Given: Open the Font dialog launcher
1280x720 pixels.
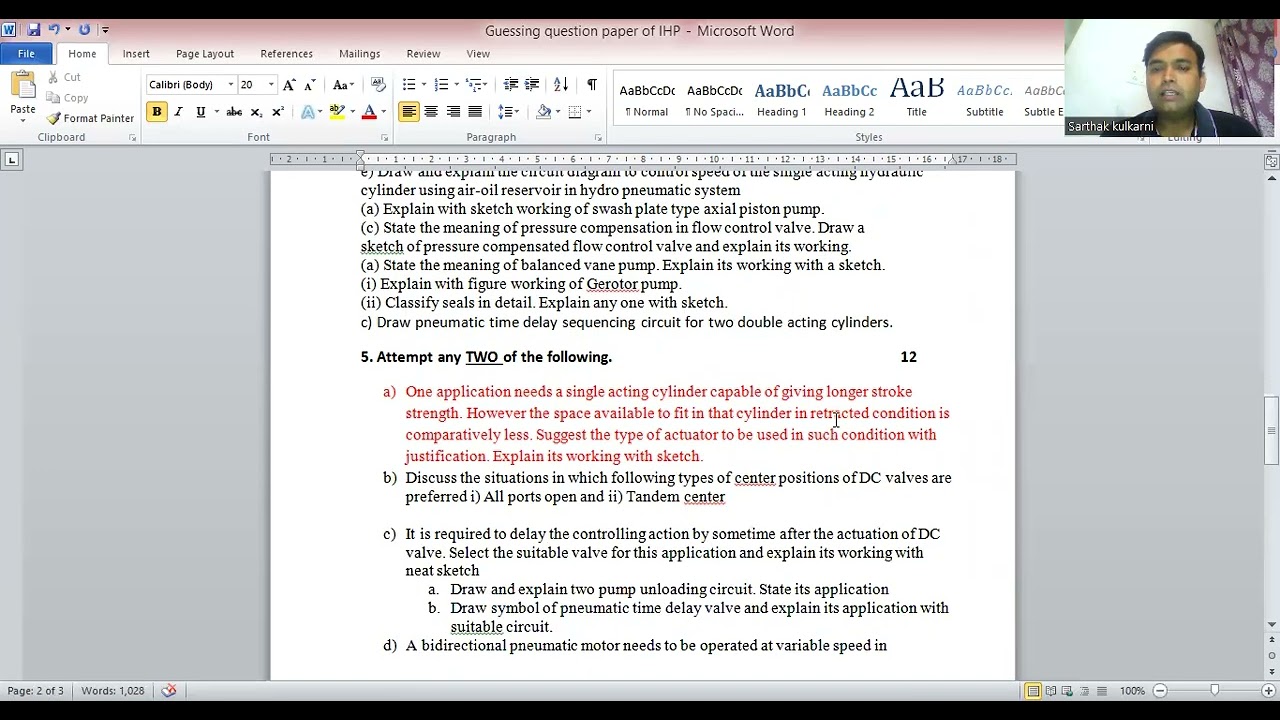Looking at the screenshot, I should [382, 138].
